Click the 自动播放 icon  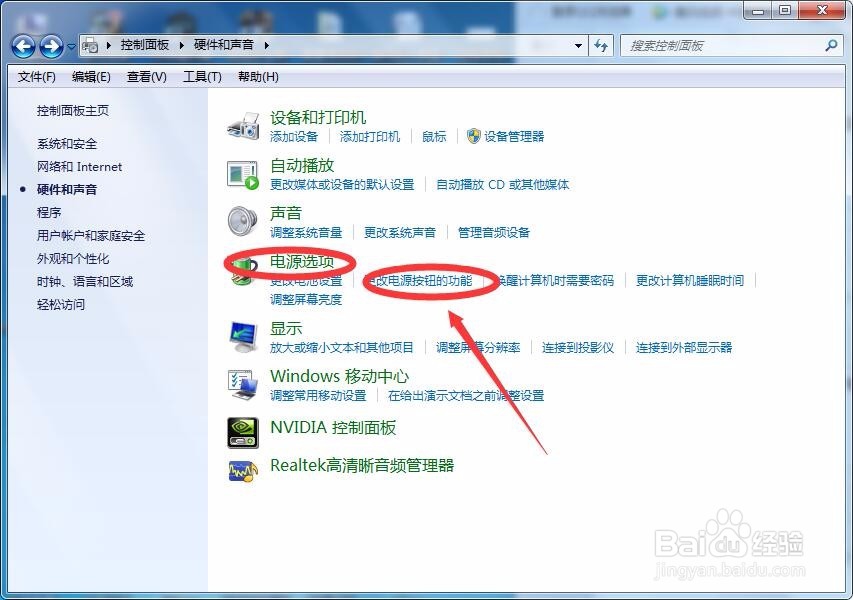[x=243, y=175]
